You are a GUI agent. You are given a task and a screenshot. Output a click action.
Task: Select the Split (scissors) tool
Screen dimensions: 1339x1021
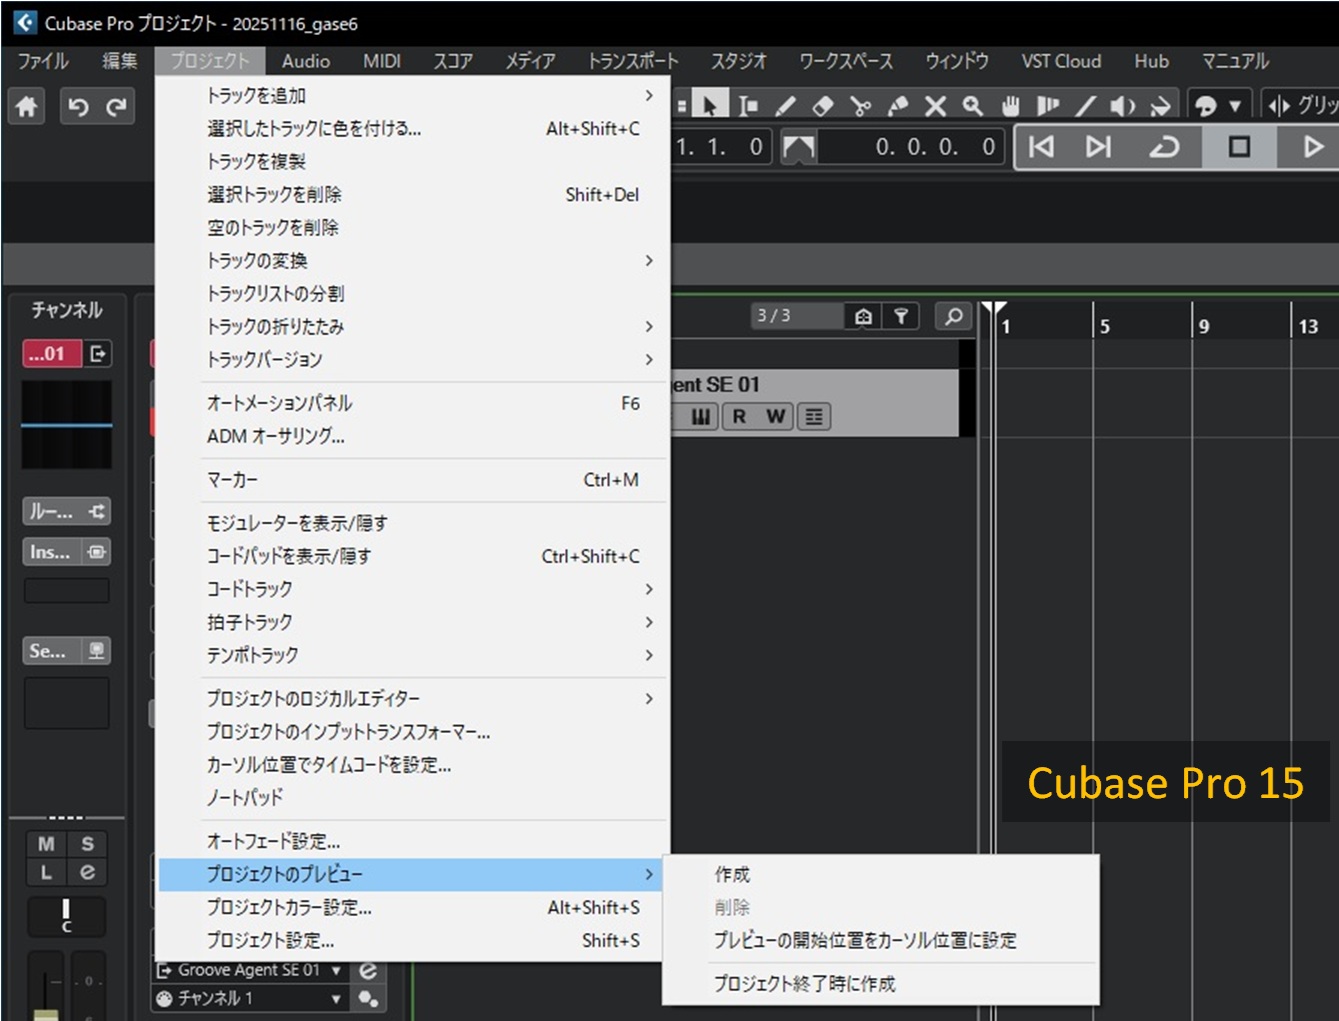[860, 104]
